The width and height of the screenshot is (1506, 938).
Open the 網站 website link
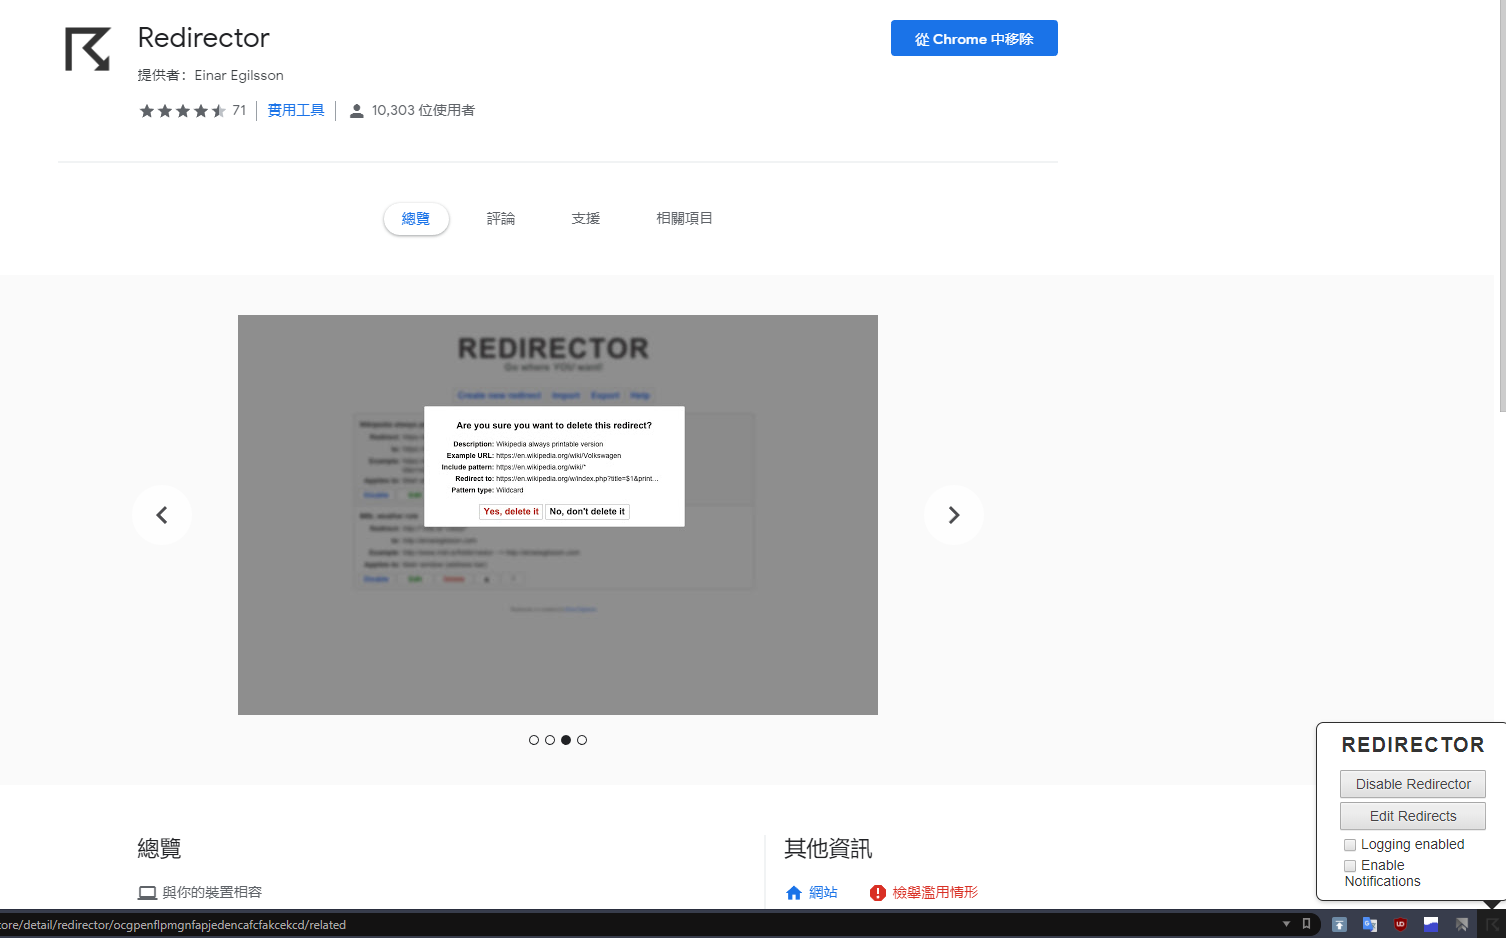tap(823, 893)
